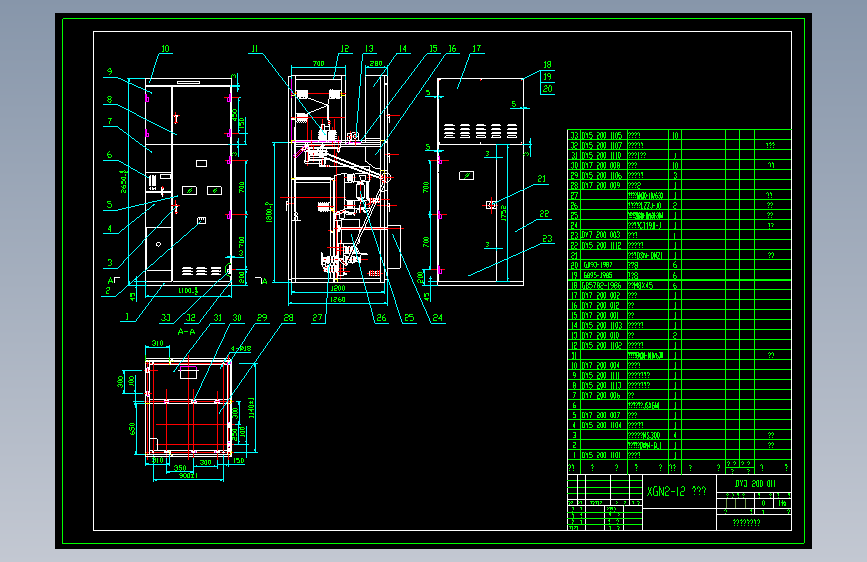This screenshot has width=867, height=562.
Task: Click callout 11 above the section view
Action: [255, 49]
